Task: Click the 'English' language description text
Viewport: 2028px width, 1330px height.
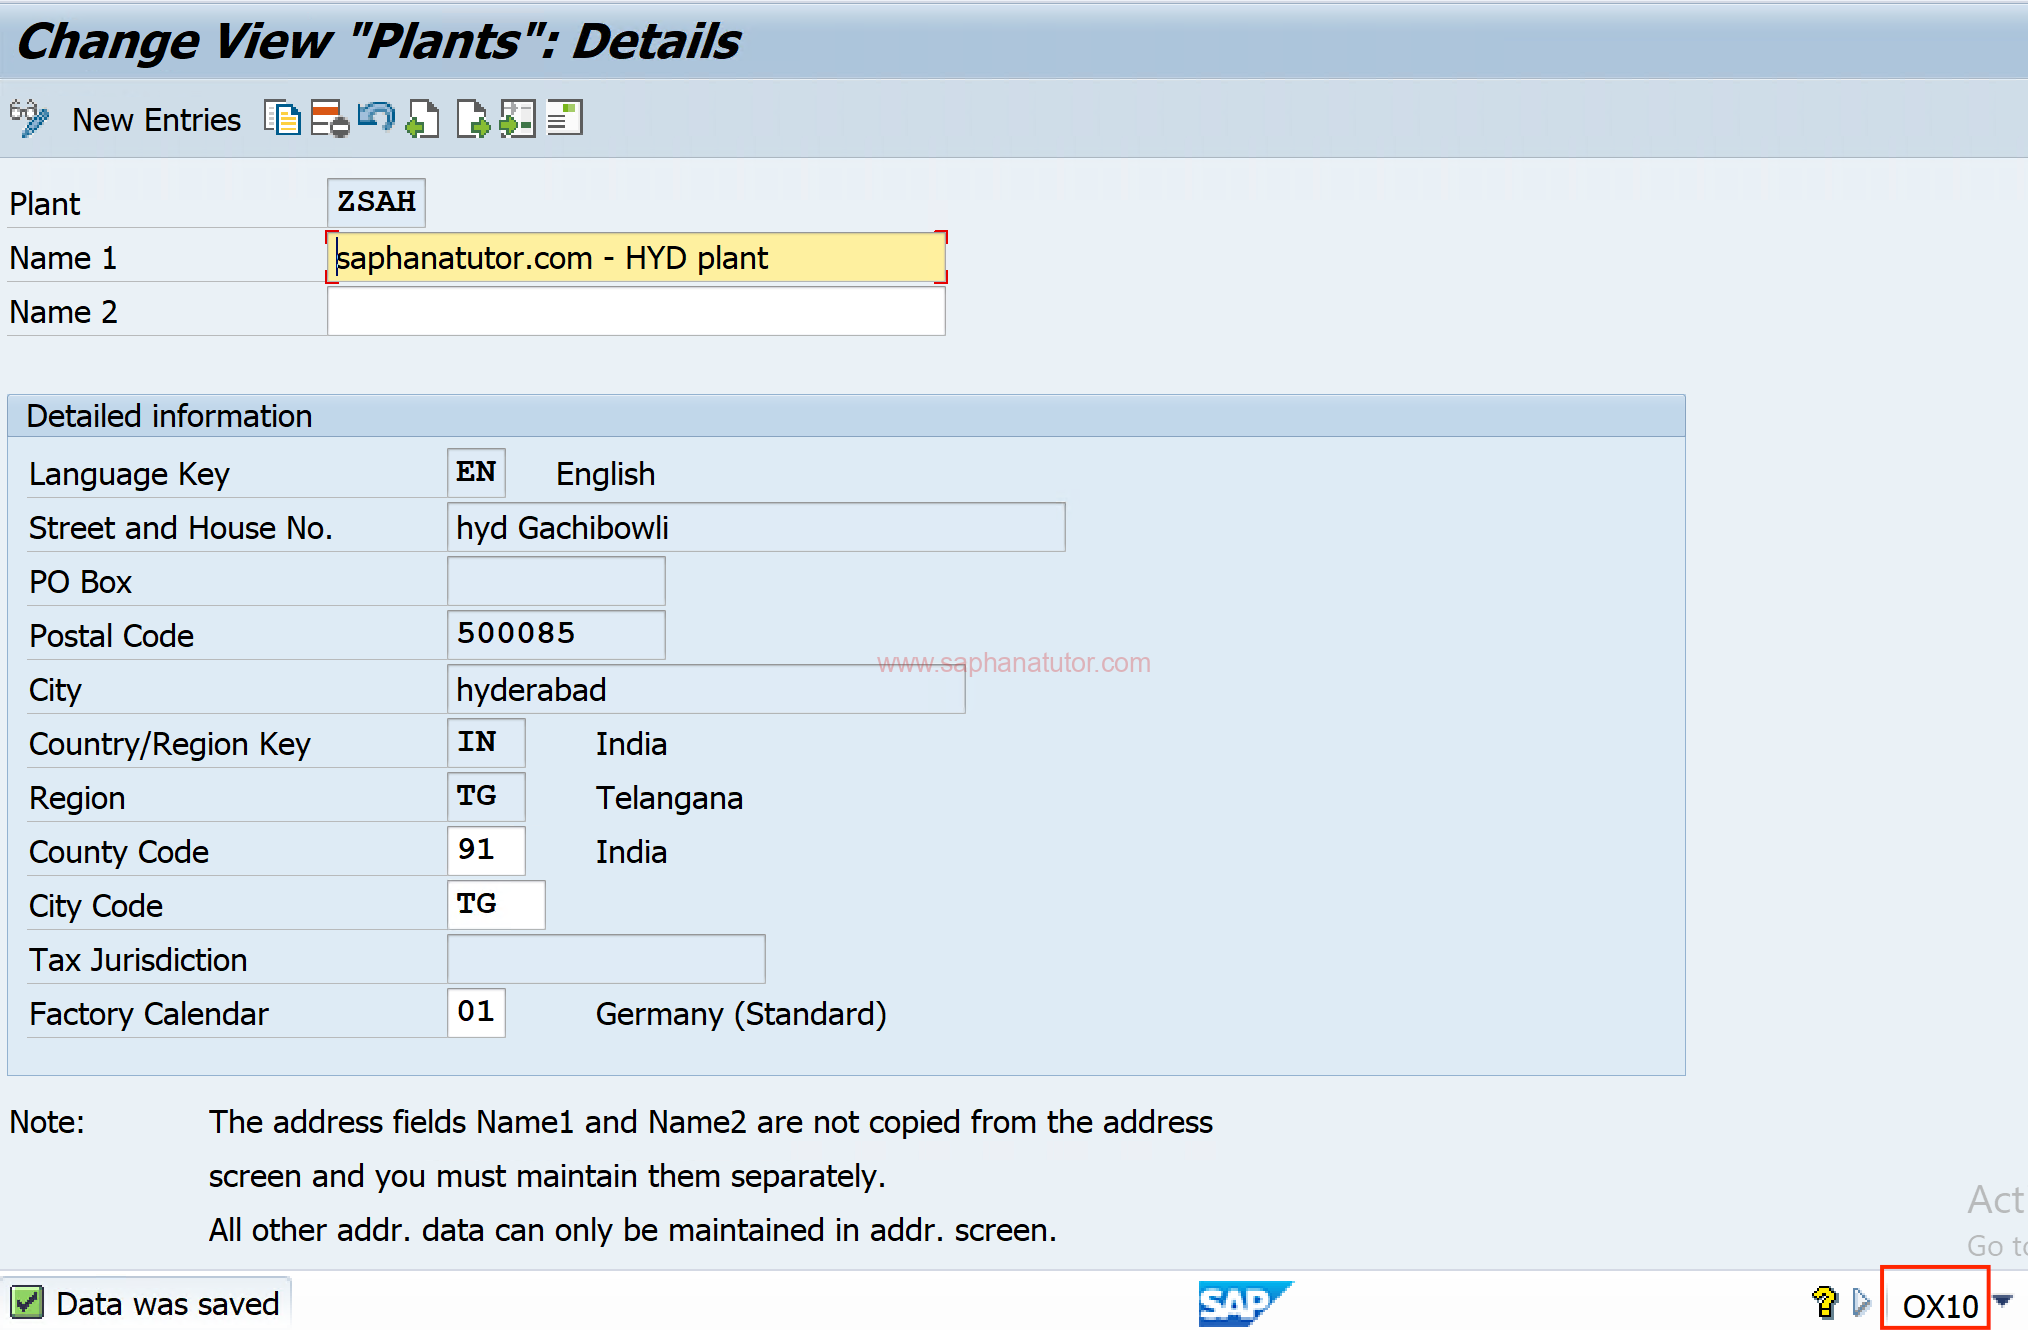Action: (x=605, y=474)
